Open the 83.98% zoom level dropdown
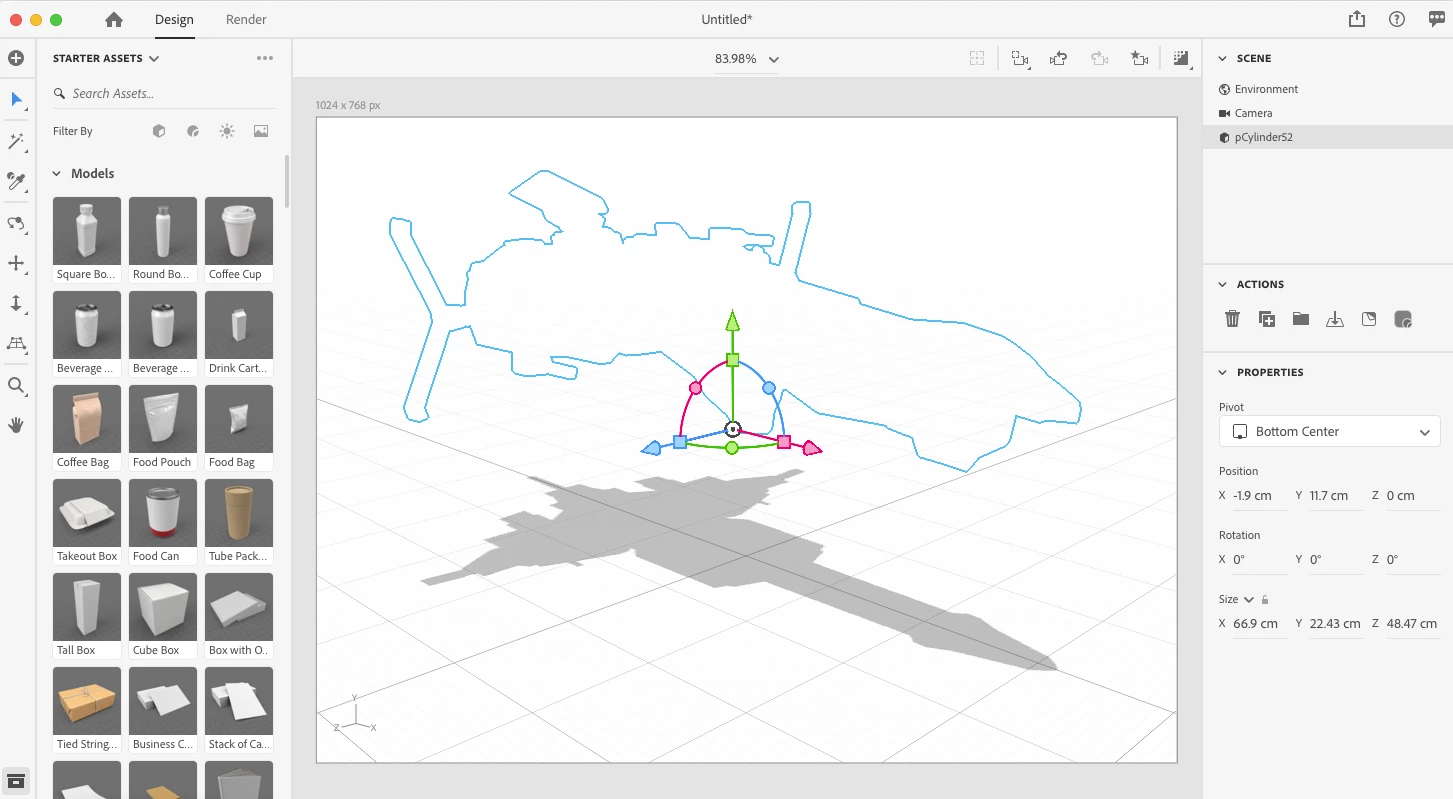 coord(746,59)
